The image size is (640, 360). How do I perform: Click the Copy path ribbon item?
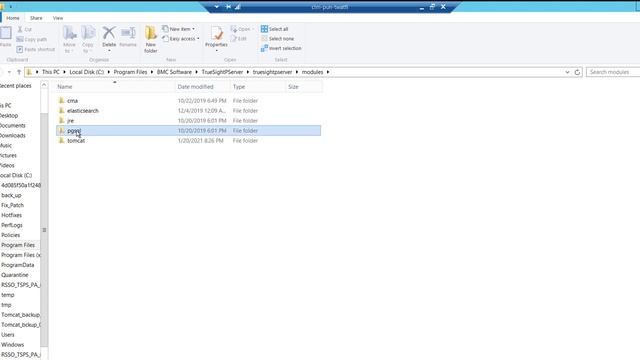[31, 40]
